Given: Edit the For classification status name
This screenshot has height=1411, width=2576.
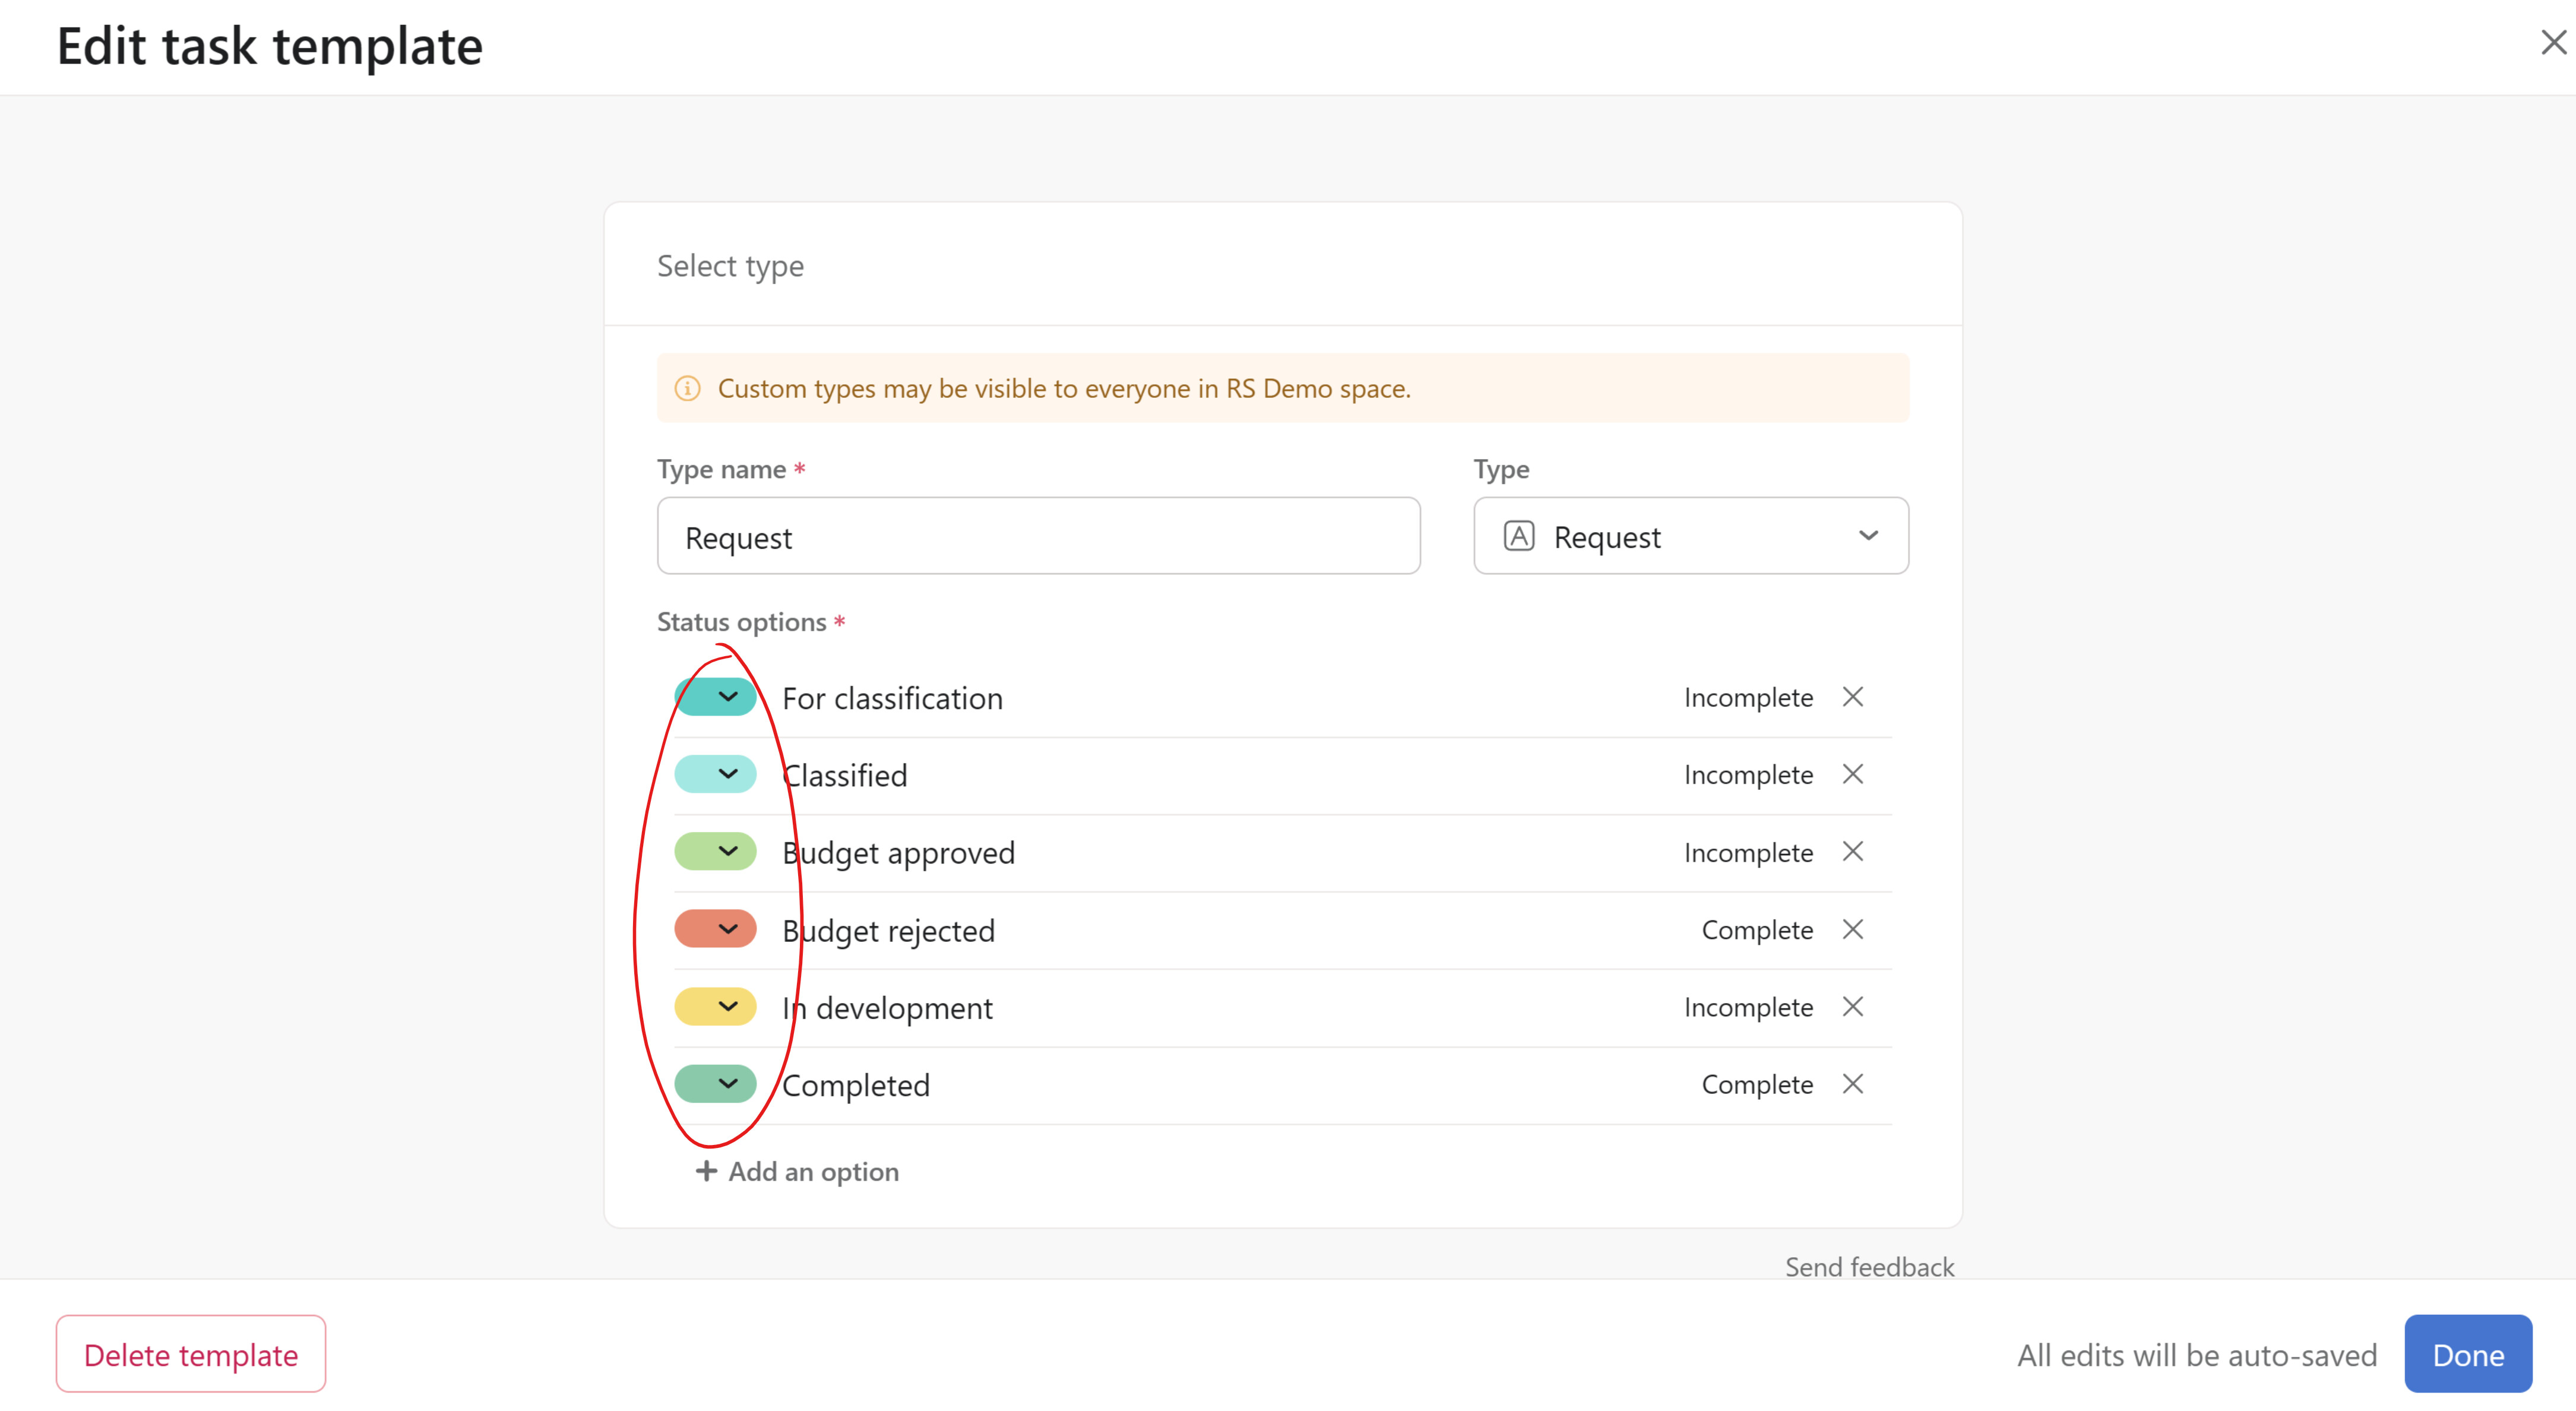Looking at the screenshot, I should (892, 698).
